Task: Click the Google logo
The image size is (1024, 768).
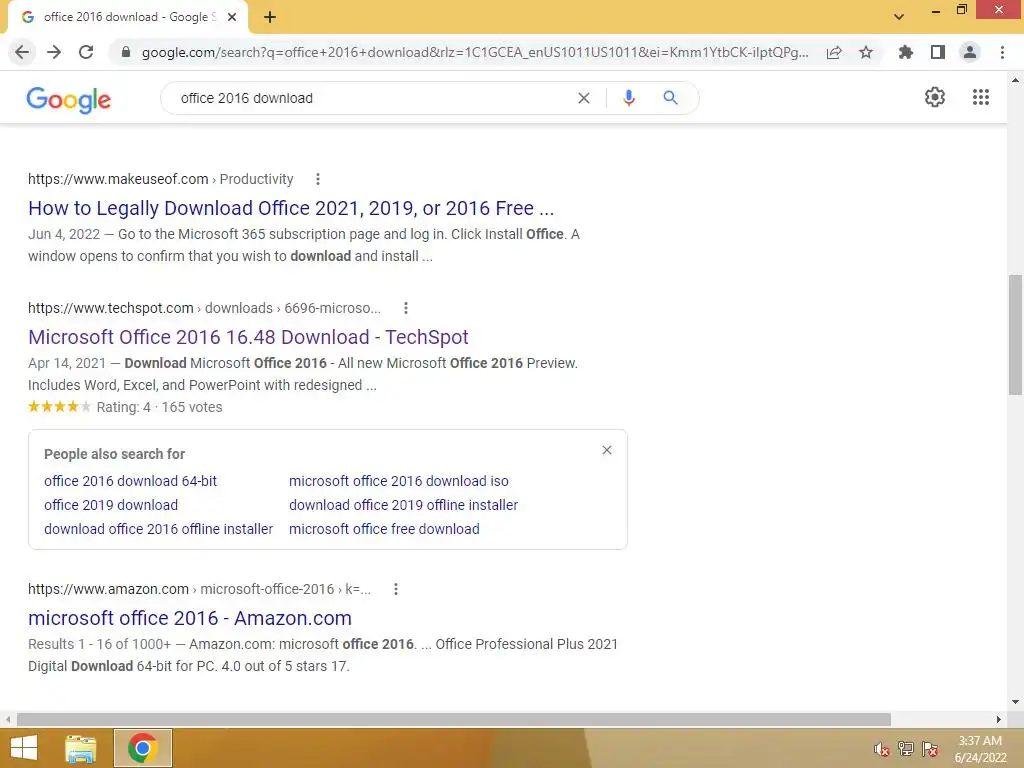Action: [69, 100]
